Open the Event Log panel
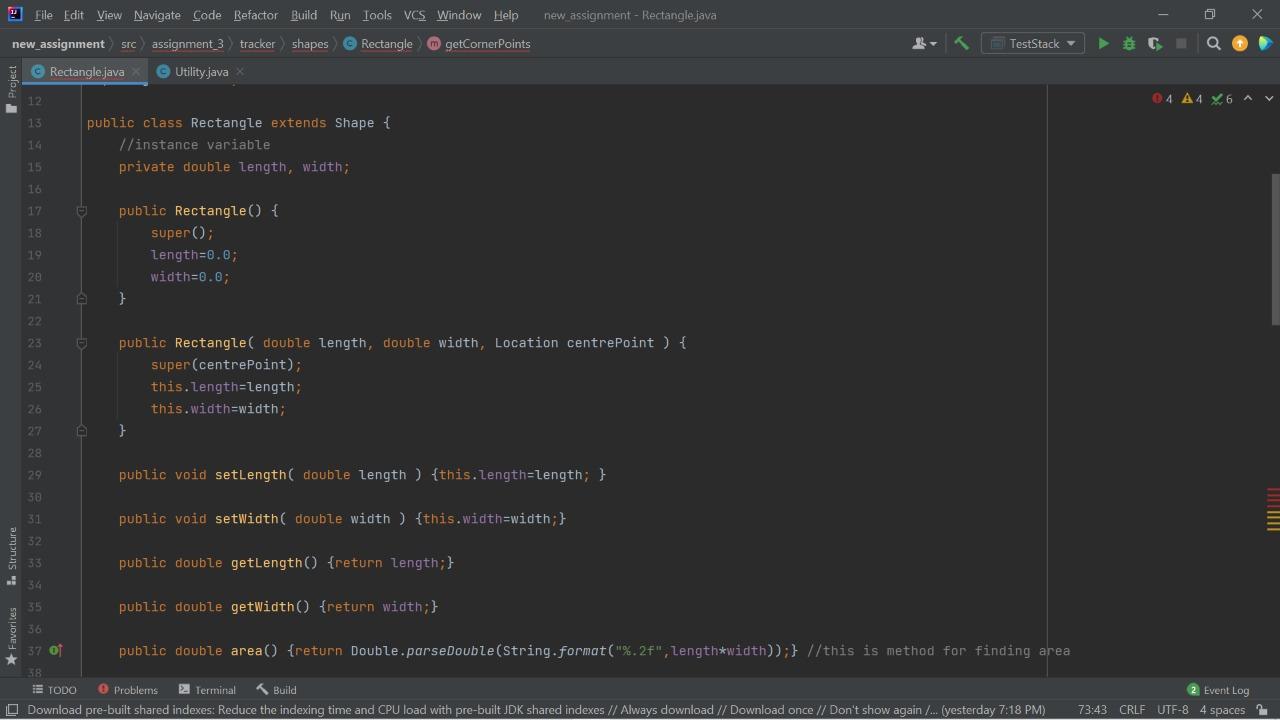 (x=1218, y=690)
